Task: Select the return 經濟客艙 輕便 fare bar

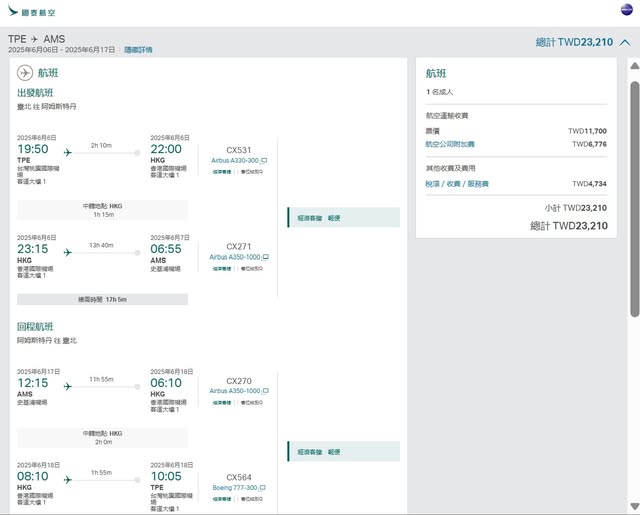Action: pyautogui.click(x=343, y=452)
